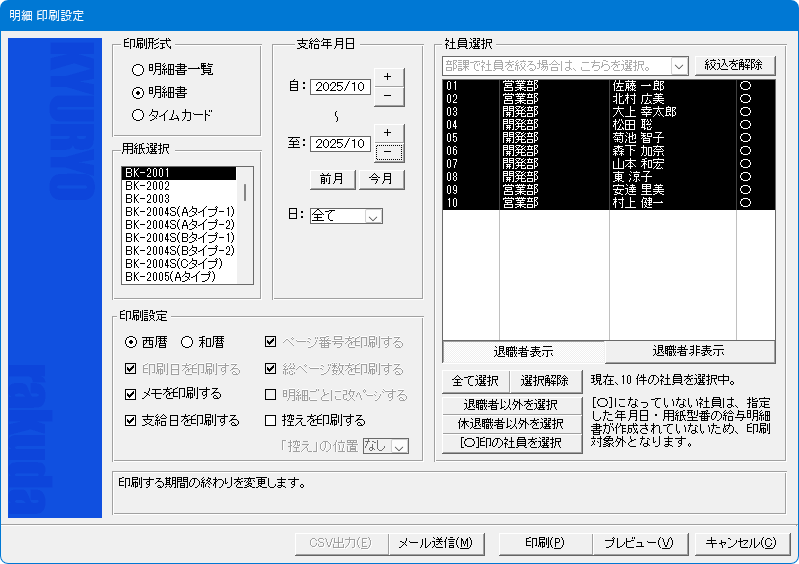Switch calendar to 和暦
The height and width of the screenshot is (564, 799).
click(x=186, y=342)
